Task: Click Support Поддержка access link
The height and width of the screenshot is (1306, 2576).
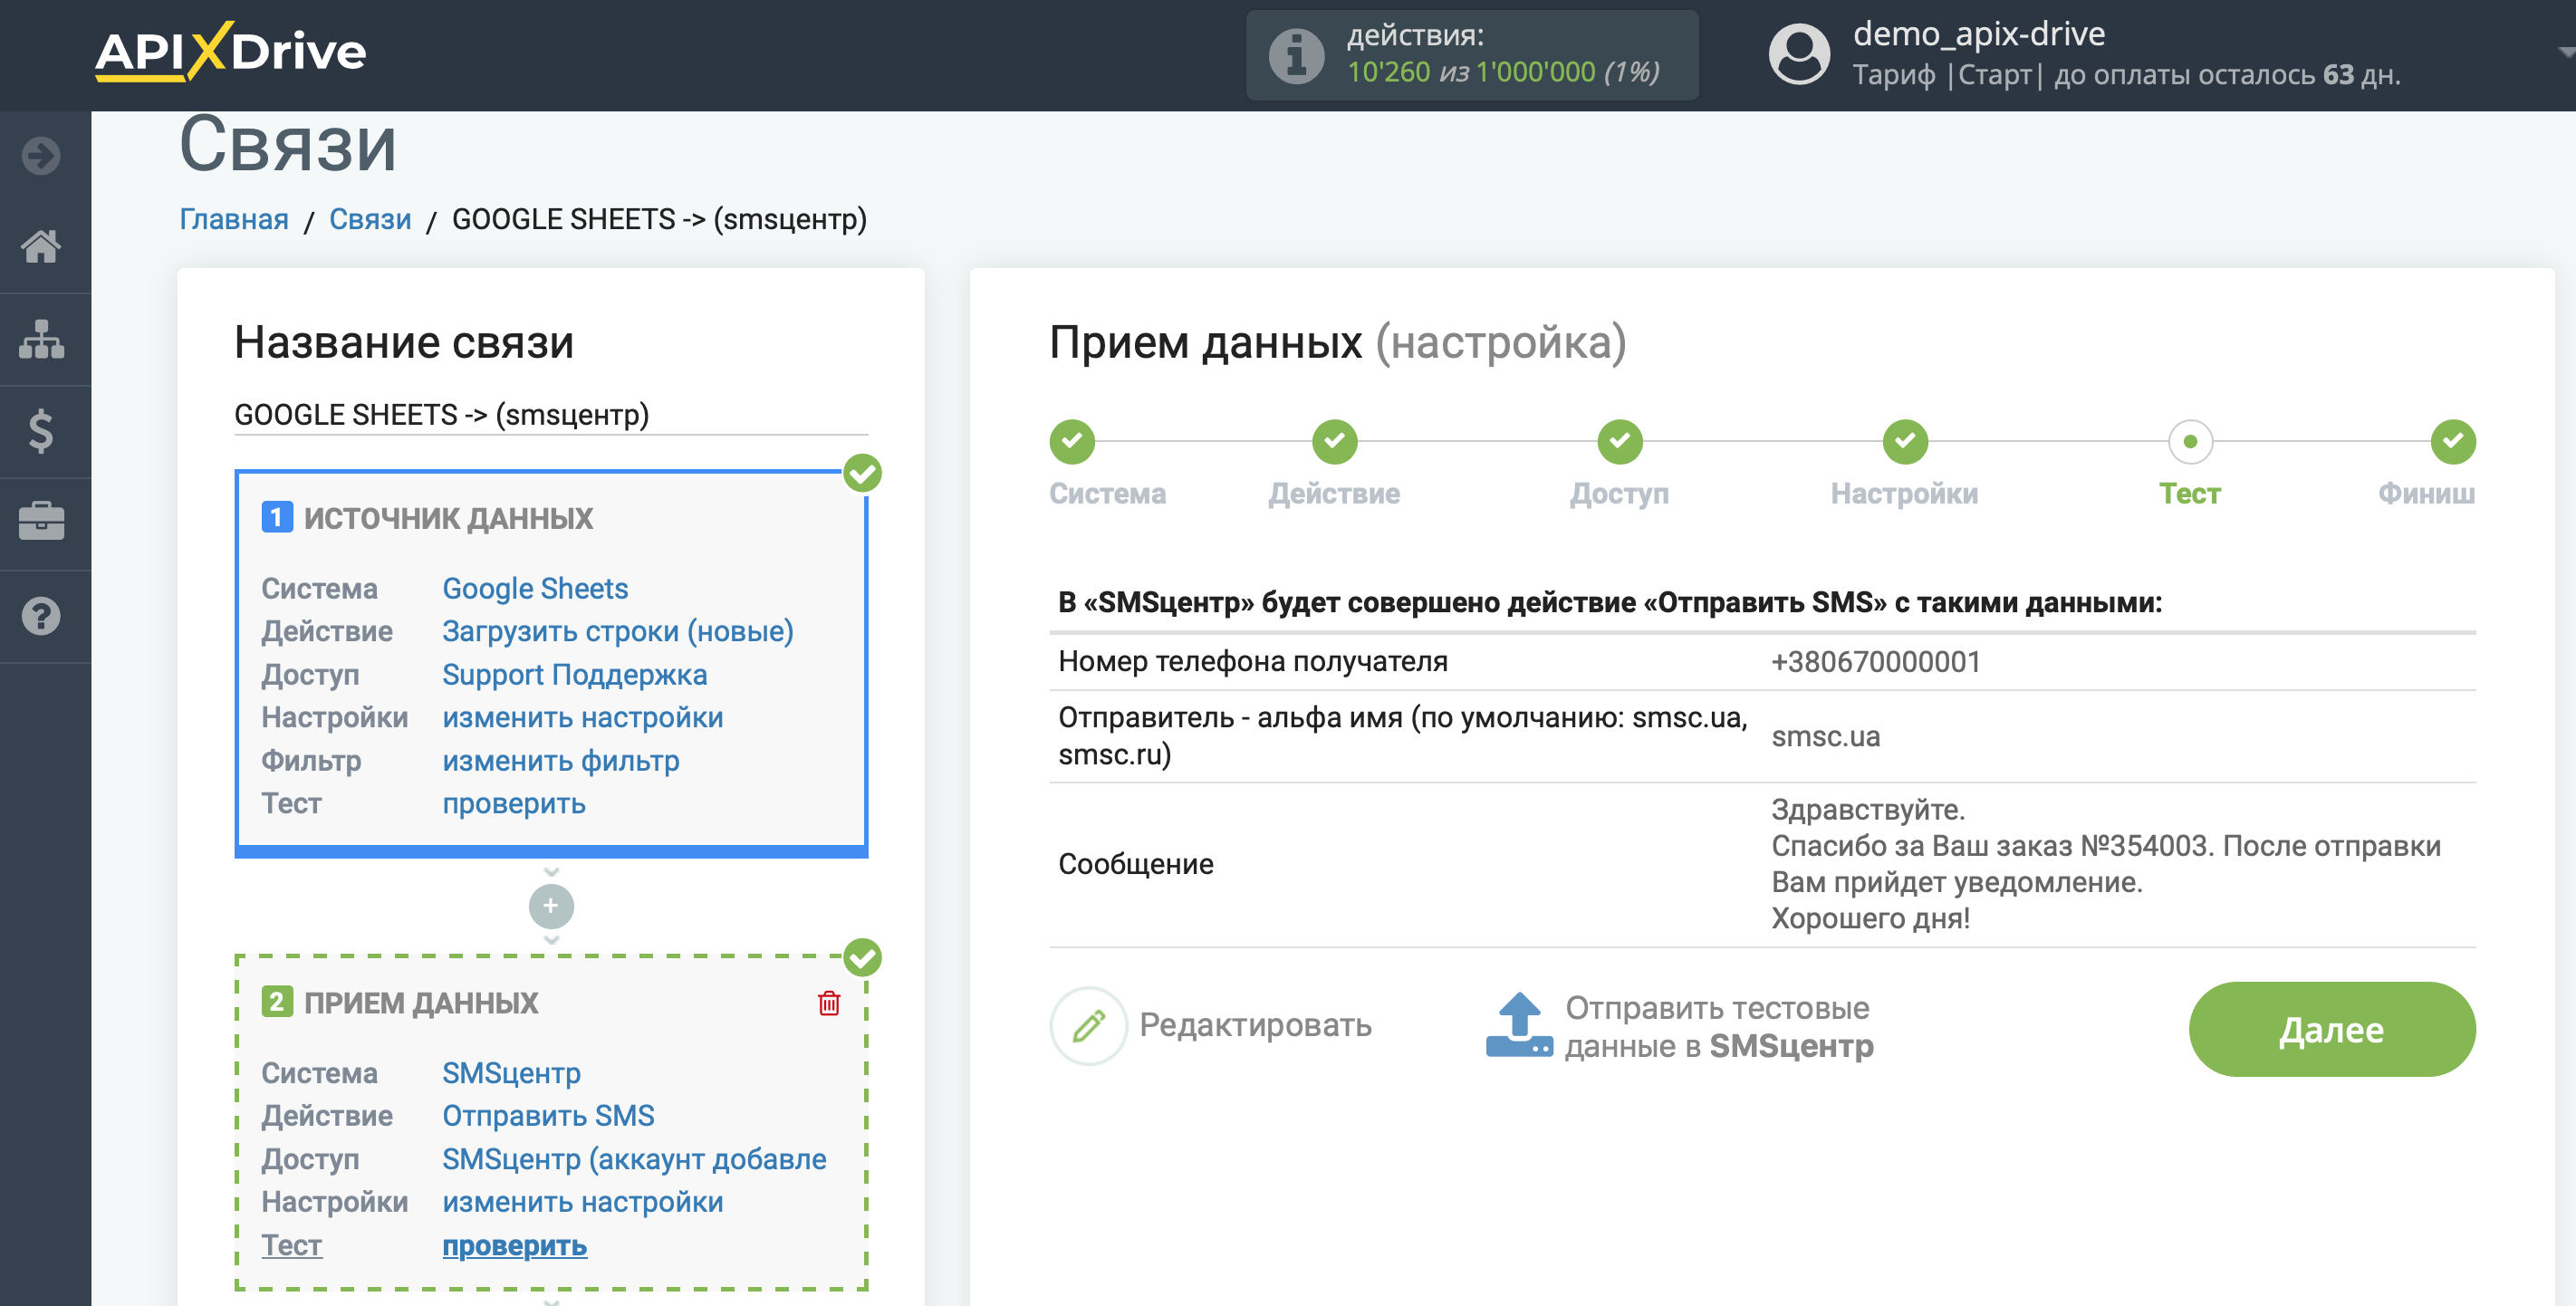Action: point(574,674)
